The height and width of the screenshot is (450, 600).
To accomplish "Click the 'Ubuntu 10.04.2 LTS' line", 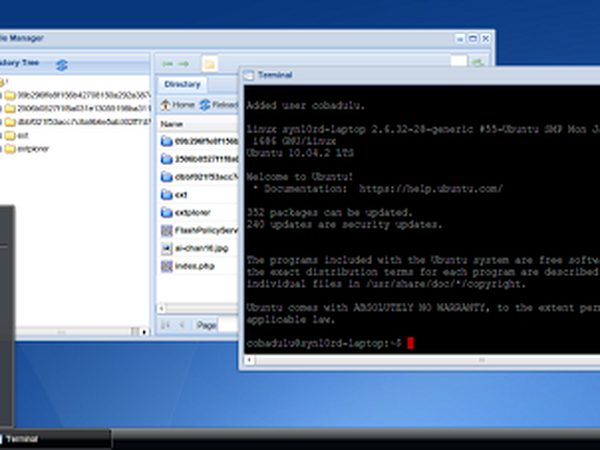I will point(300,153).
